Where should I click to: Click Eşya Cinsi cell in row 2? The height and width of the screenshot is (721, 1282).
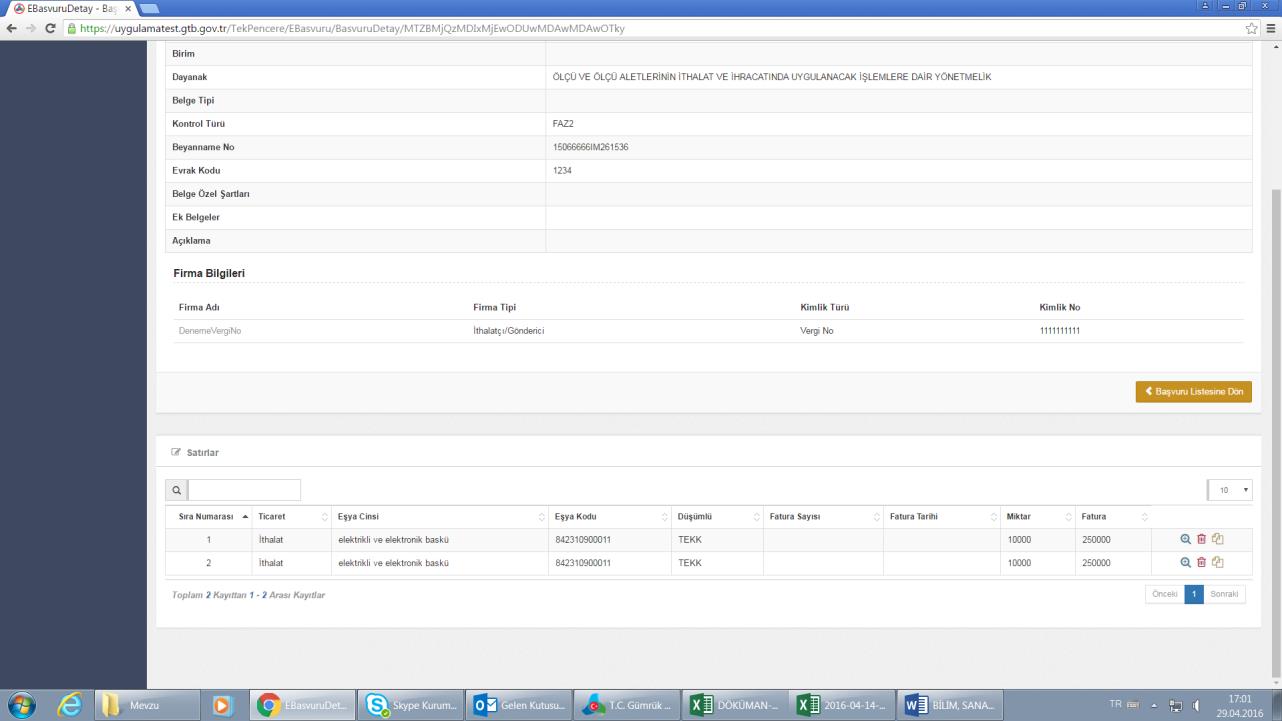[x=440, y=562]
